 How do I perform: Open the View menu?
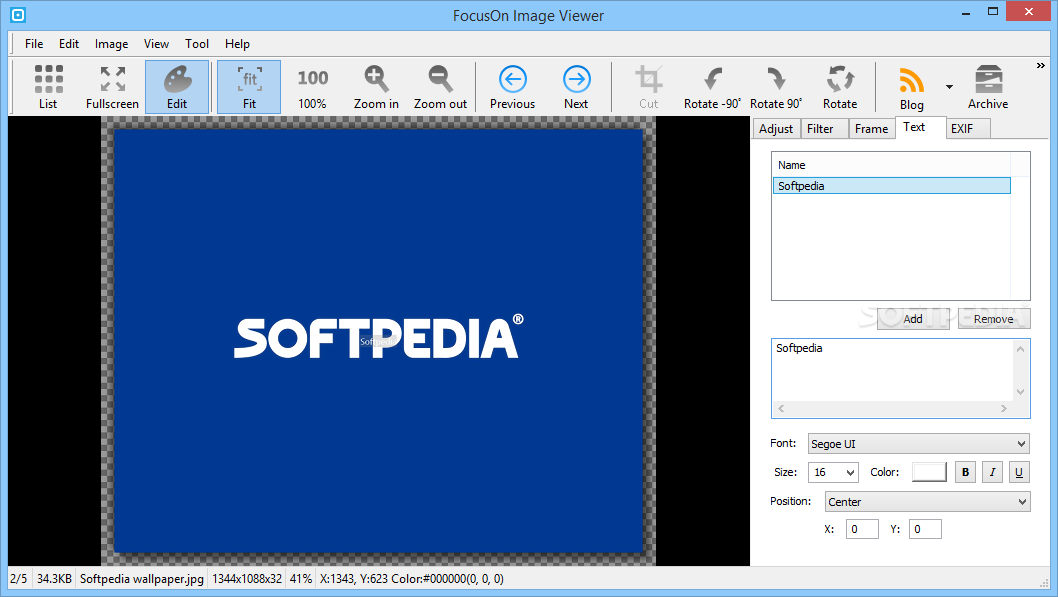click(x=156, y=44)
